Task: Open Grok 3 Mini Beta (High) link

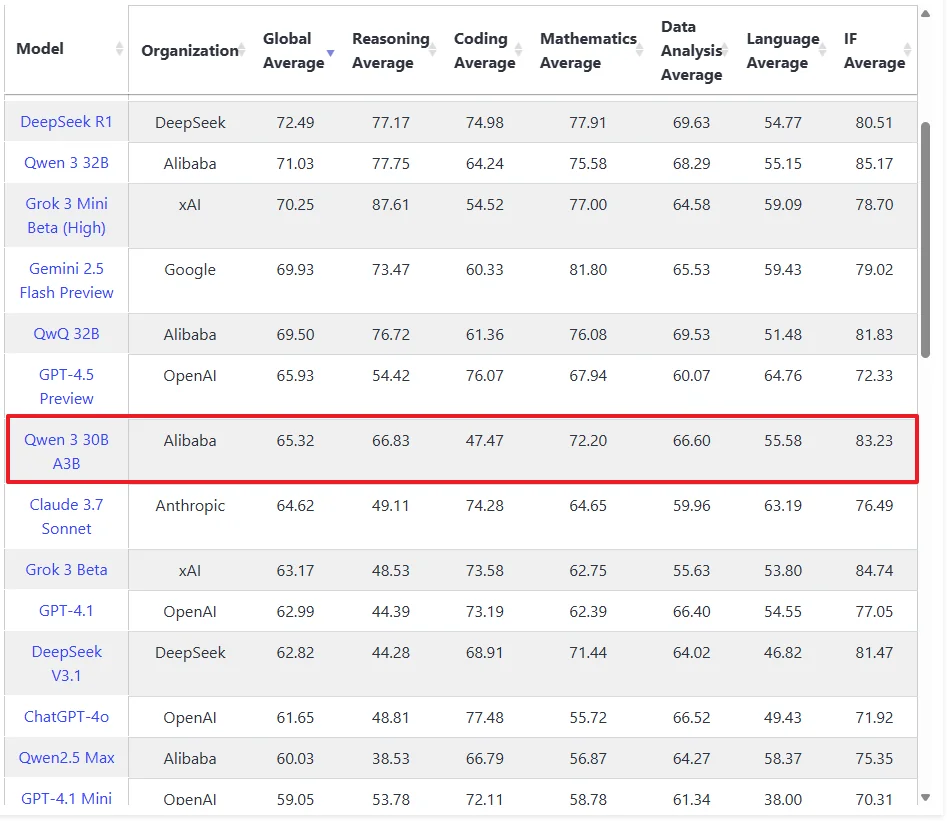Action: pyautogui.click(x=66, y=216)
